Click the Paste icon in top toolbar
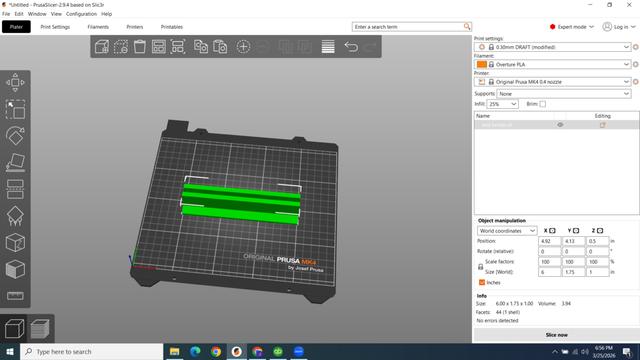This screenshot has height=360, width=640. coord(220,47)
